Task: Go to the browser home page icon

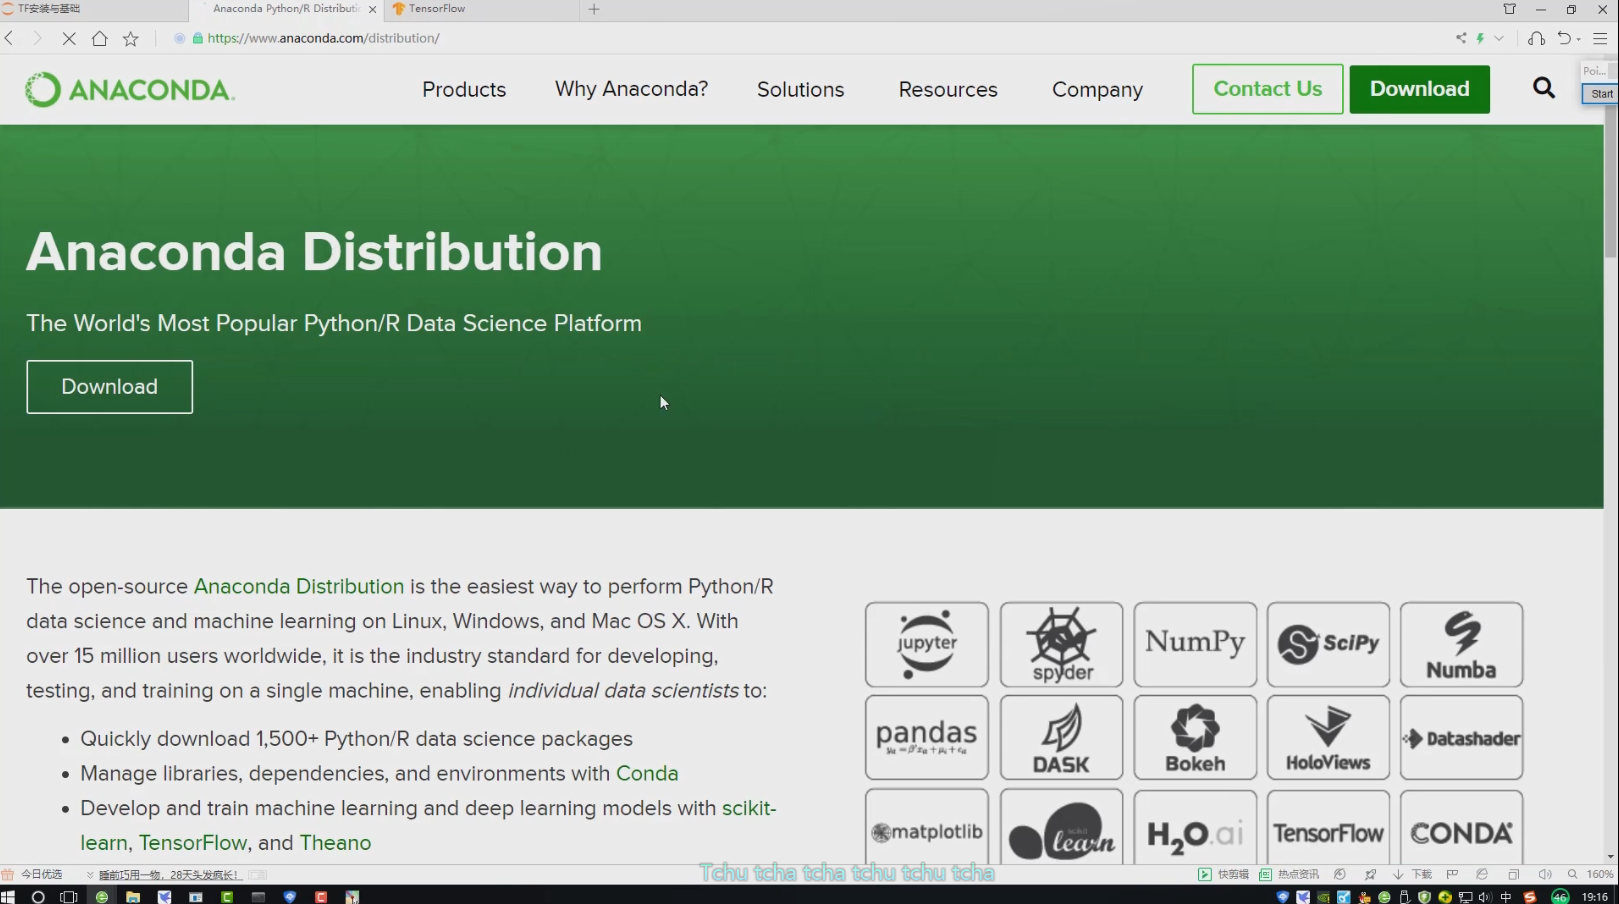Action: click(x=99, y=38)
